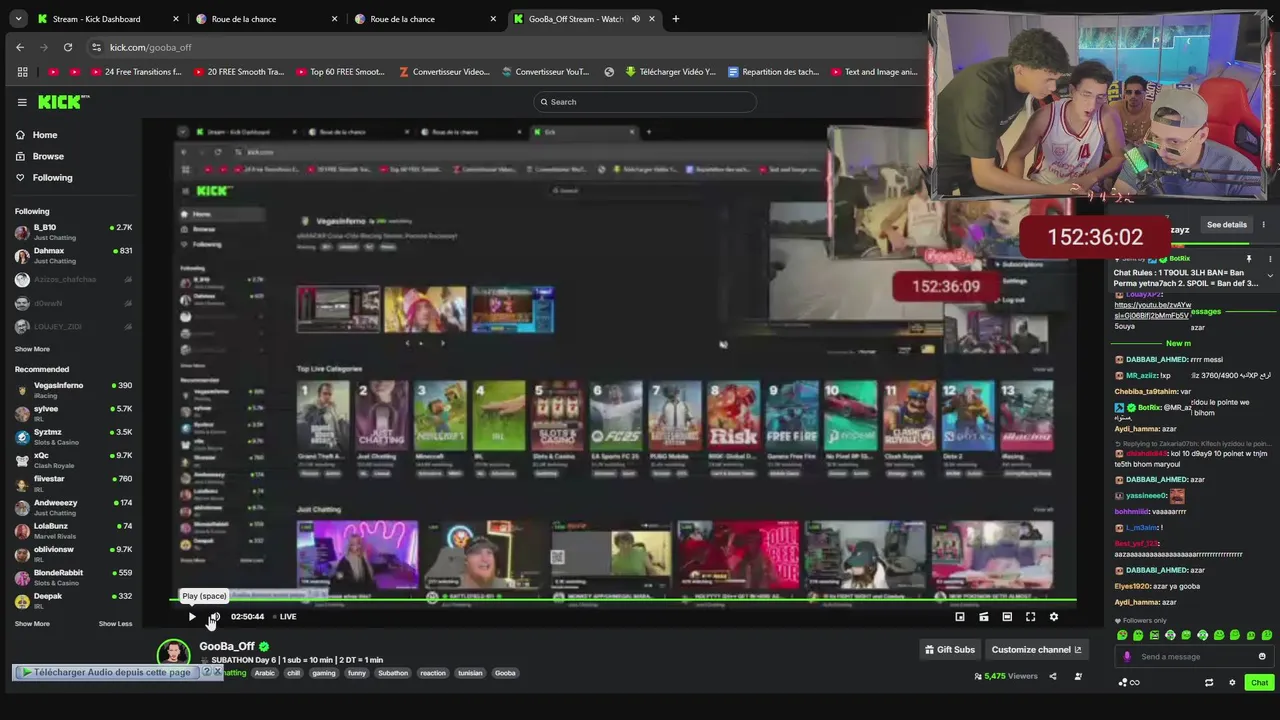This screenshot has height=720, width=1280.
Task: Open Dahmax channel in Following list
Action: 73,255
